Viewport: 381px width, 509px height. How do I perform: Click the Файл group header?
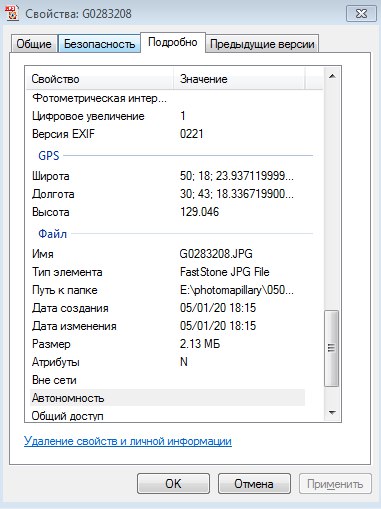[52, 234]
